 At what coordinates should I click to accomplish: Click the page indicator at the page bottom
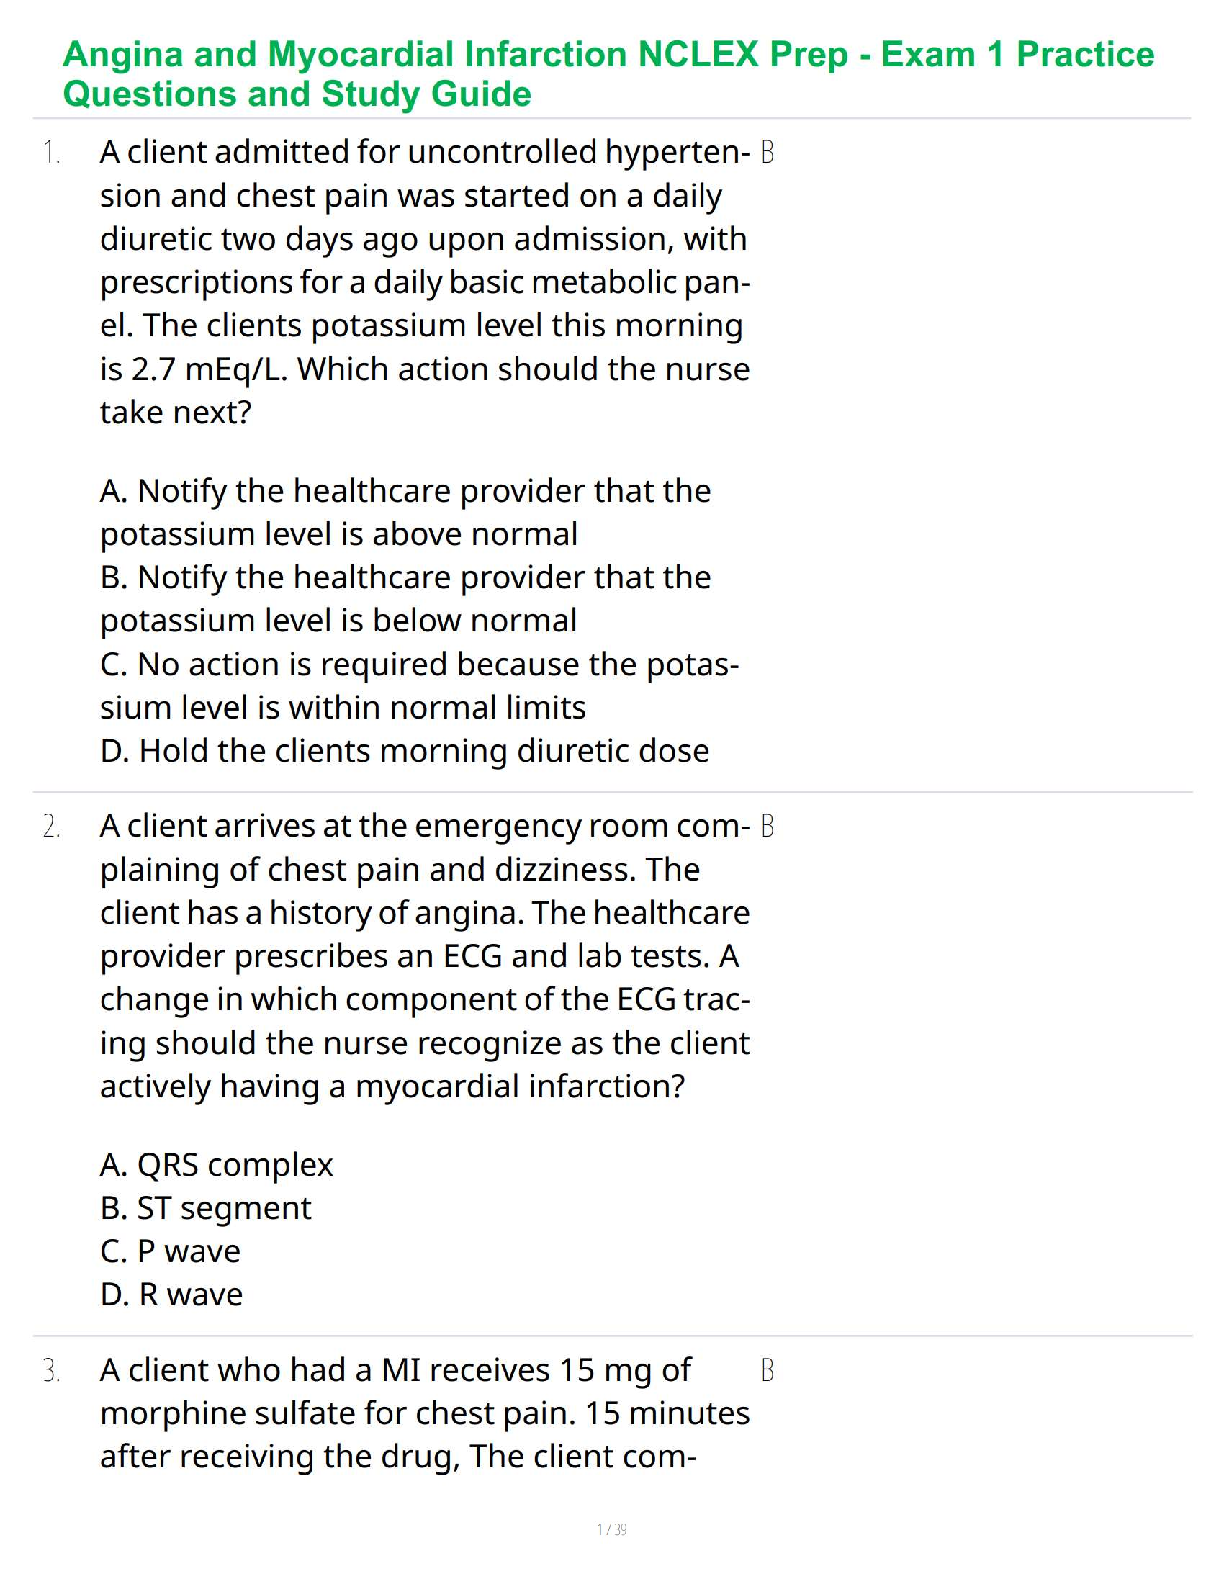[611, 1529]
